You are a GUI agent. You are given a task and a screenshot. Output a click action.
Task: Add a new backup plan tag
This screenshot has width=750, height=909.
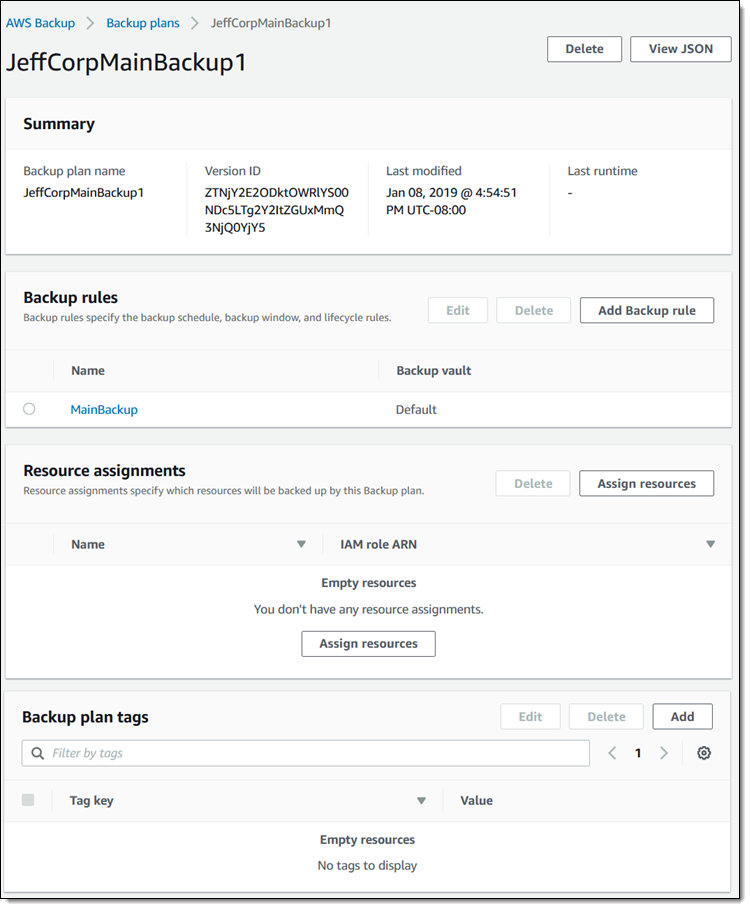pos(682,716)
